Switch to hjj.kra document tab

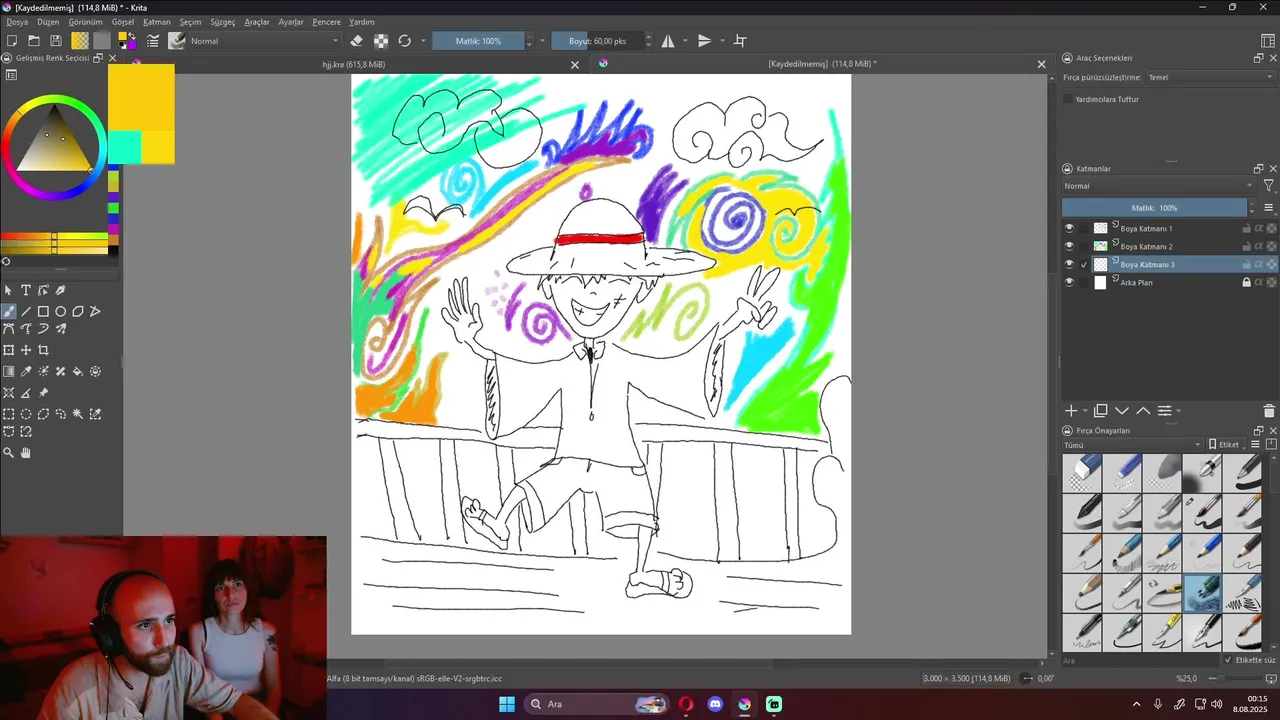(354, 64)
